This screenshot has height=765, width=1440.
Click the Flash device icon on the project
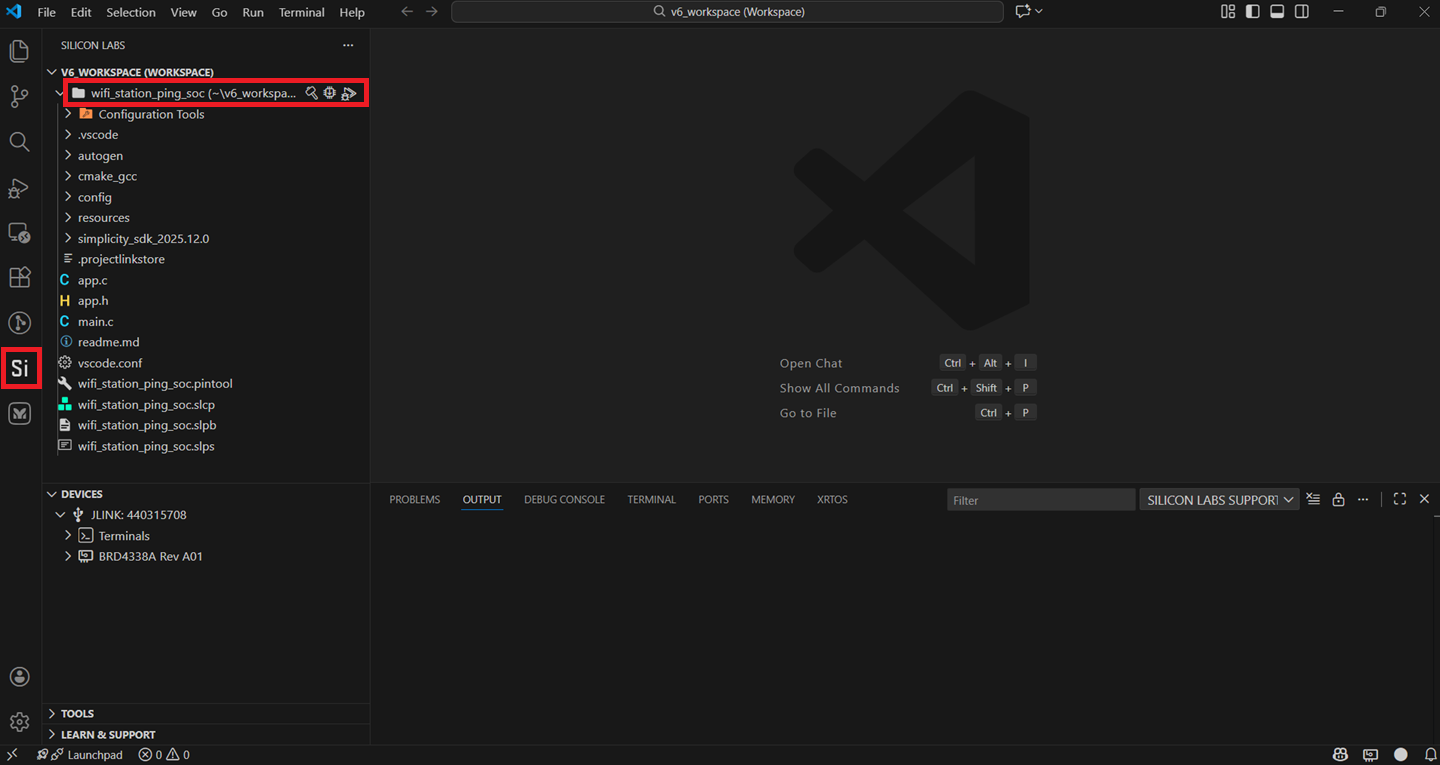330,92
